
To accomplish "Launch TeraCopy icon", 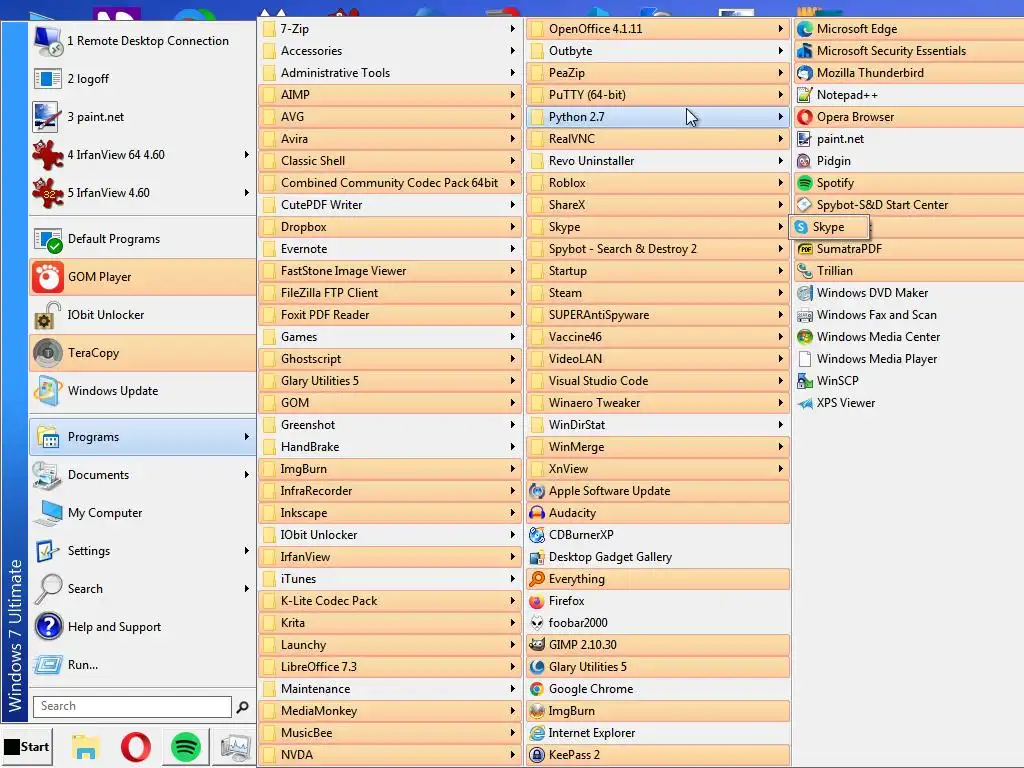I will 48,353.
